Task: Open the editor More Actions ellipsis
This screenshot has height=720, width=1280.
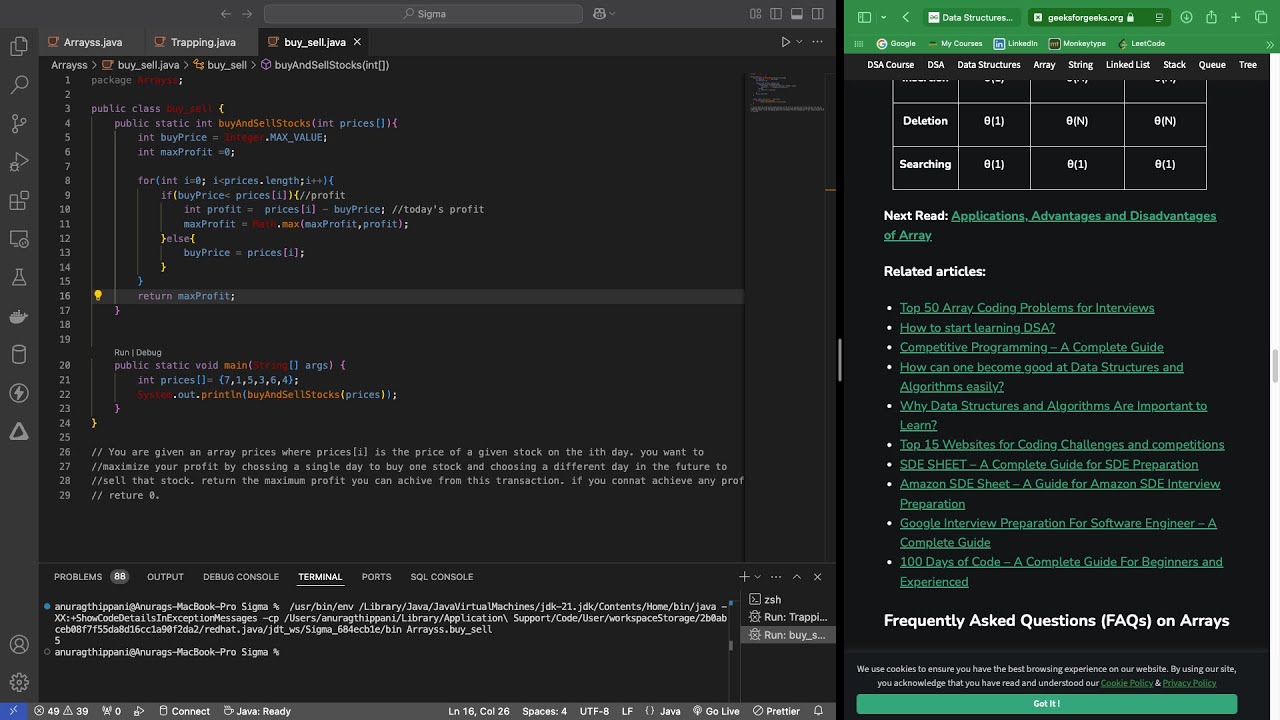Action: 819,42
